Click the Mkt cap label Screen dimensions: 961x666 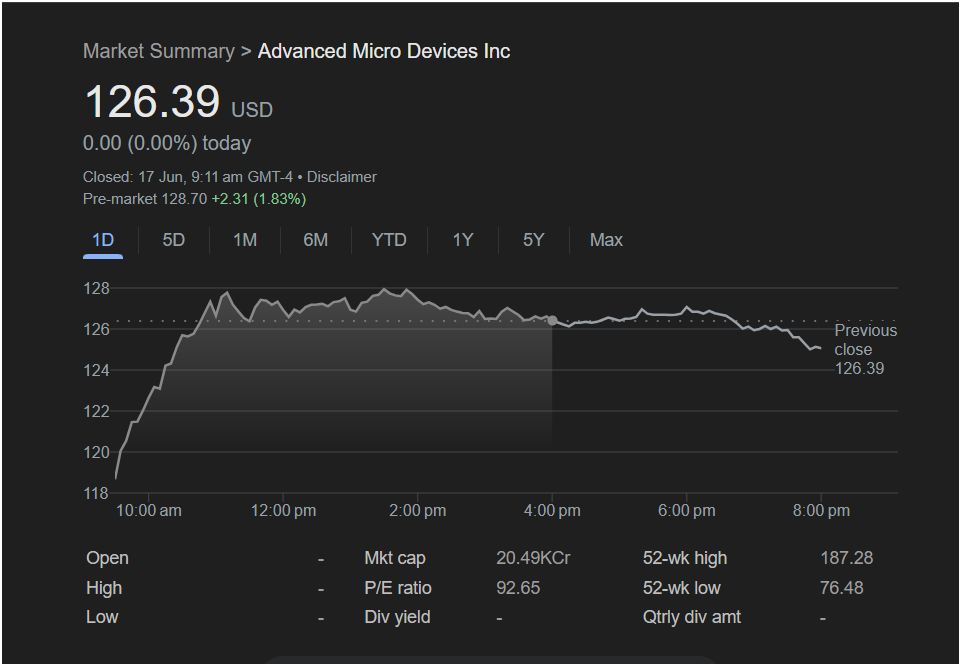[x=395, y=558]
